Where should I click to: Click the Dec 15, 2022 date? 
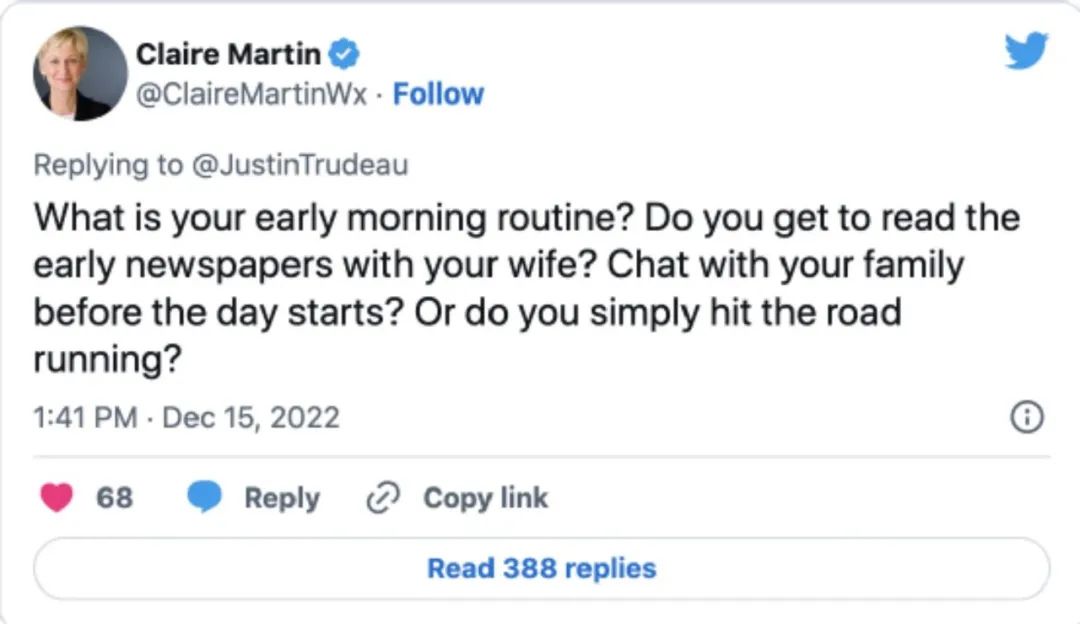click(x=251, y=417)
